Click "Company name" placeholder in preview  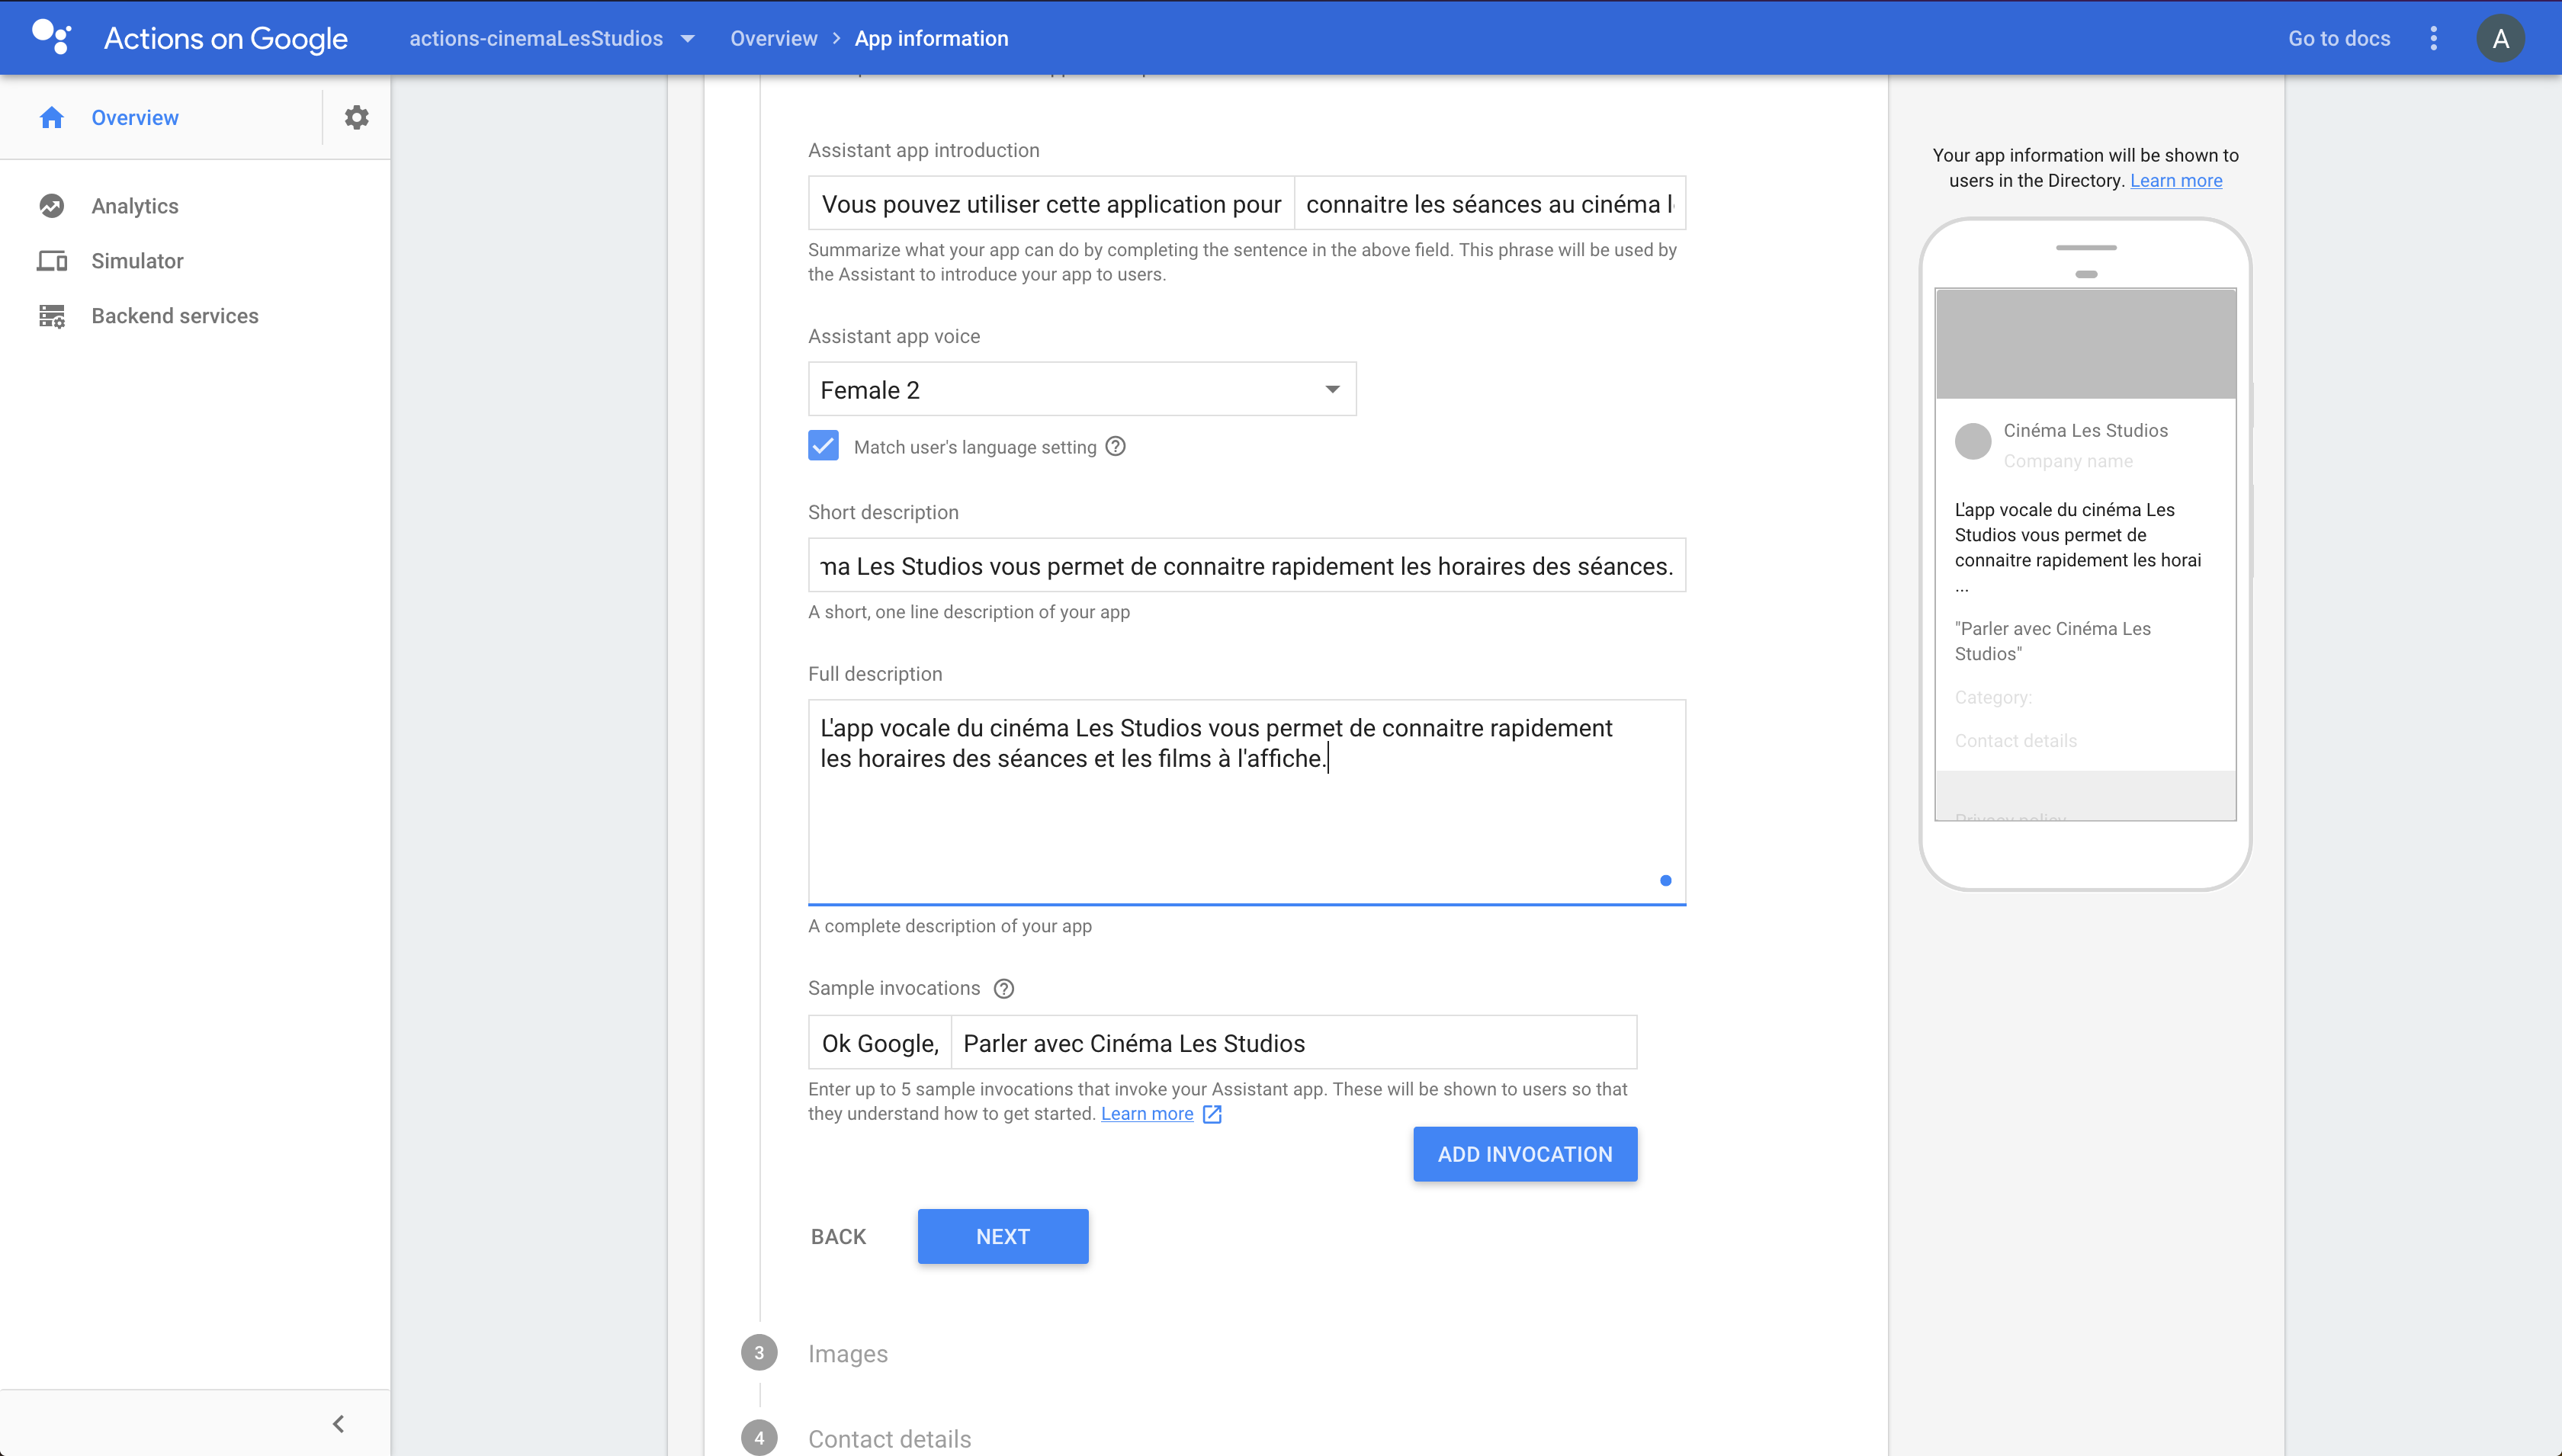click(x=2067, y=461)
